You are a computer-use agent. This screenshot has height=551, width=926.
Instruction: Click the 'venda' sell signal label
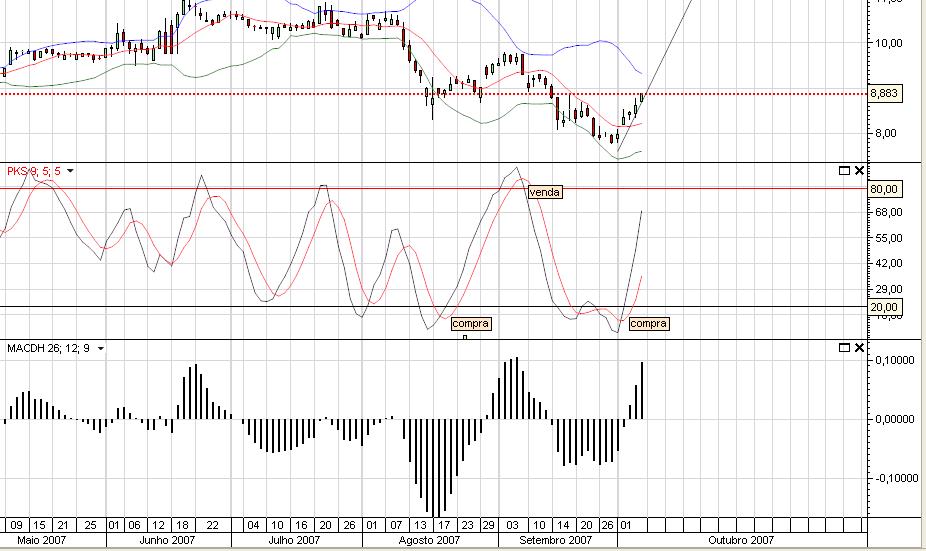pyautogui.click(x=544, y=192)
